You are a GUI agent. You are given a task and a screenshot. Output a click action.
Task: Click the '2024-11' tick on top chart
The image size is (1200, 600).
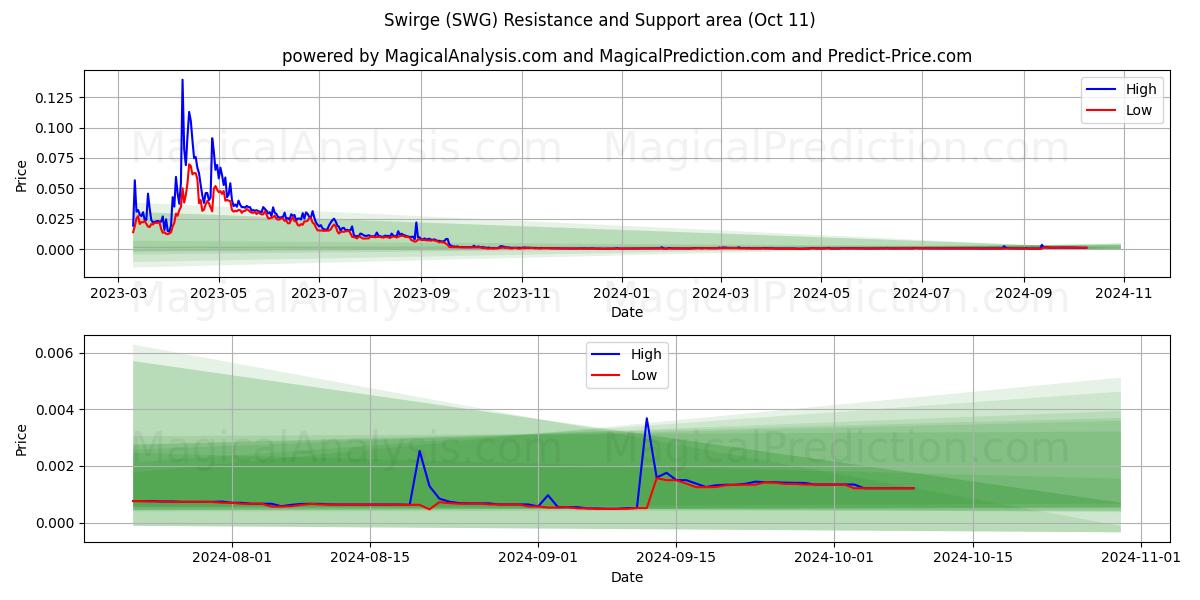pos(1122,293)
